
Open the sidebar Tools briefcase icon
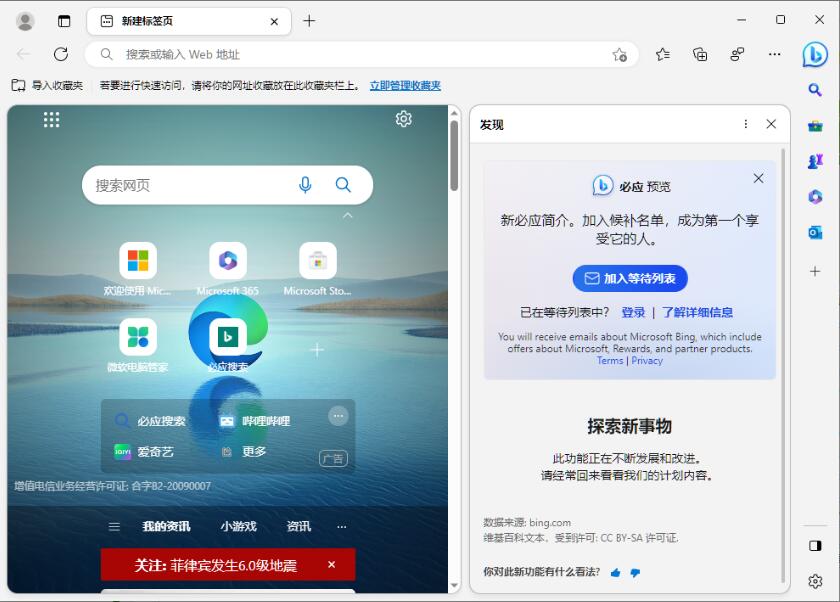pyautogui.click(x=815, y=126)
